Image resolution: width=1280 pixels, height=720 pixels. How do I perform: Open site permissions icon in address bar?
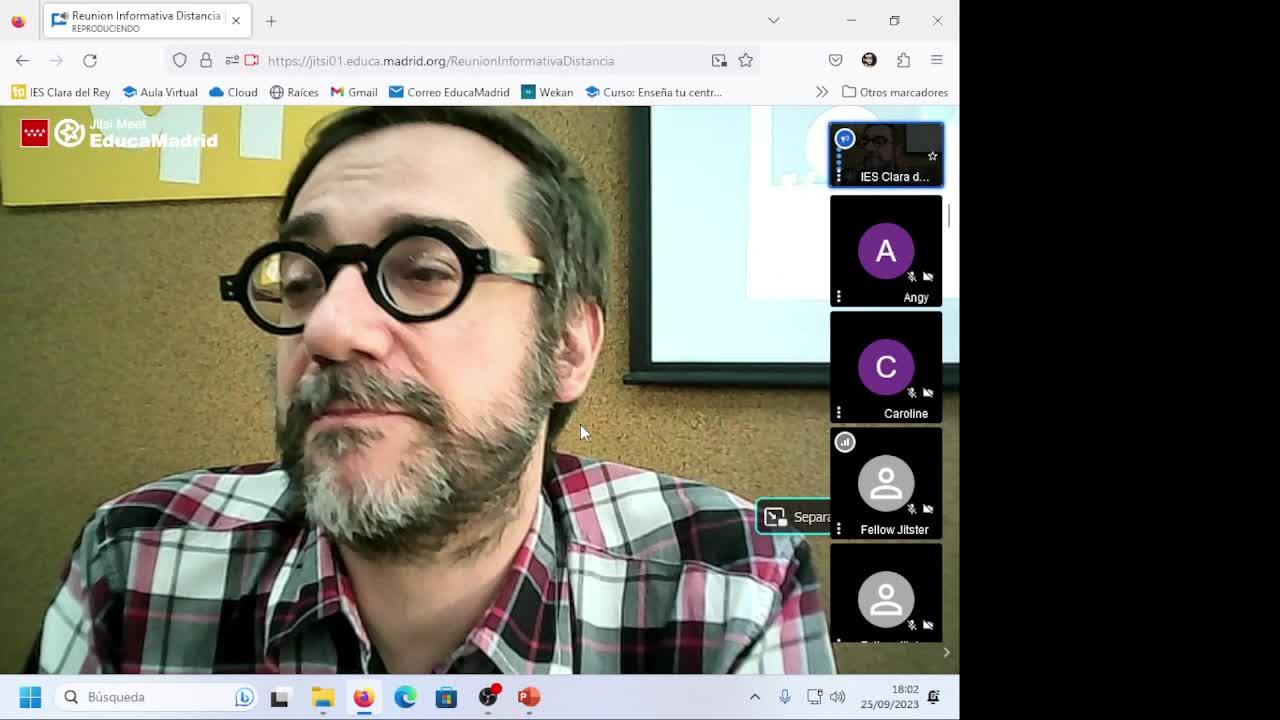pyautogui.click(x=232, y=61)
